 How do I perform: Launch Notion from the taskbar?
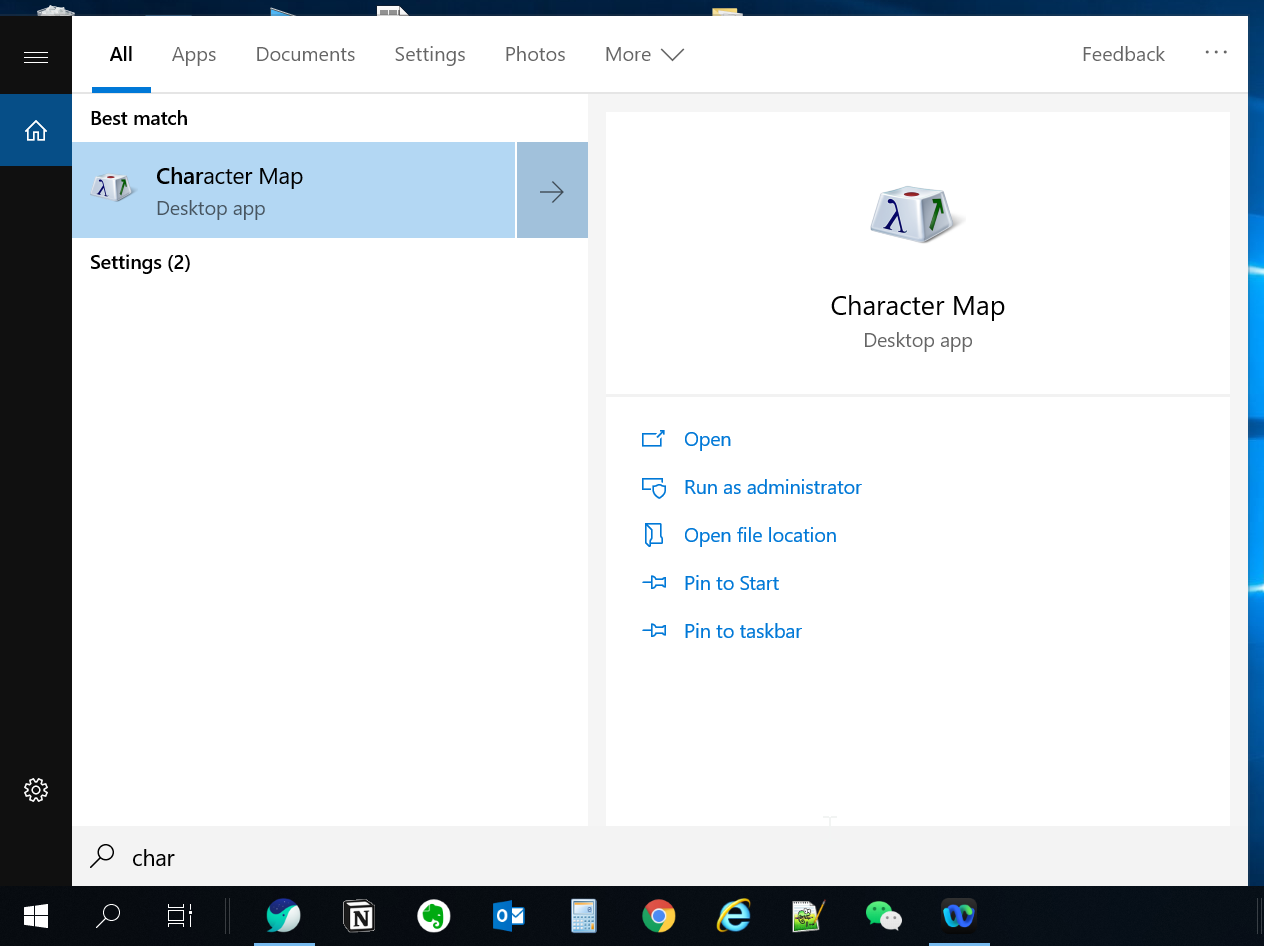pyautogui.click(x=359, y=916)
